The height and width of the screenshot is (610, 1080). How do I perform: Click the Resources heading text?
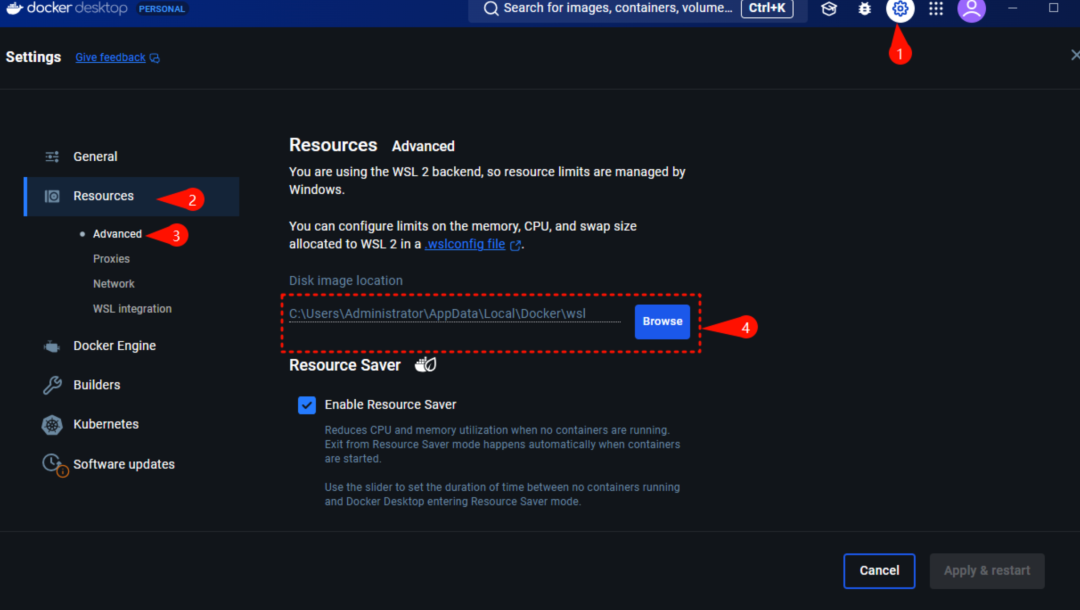[333, 145]
